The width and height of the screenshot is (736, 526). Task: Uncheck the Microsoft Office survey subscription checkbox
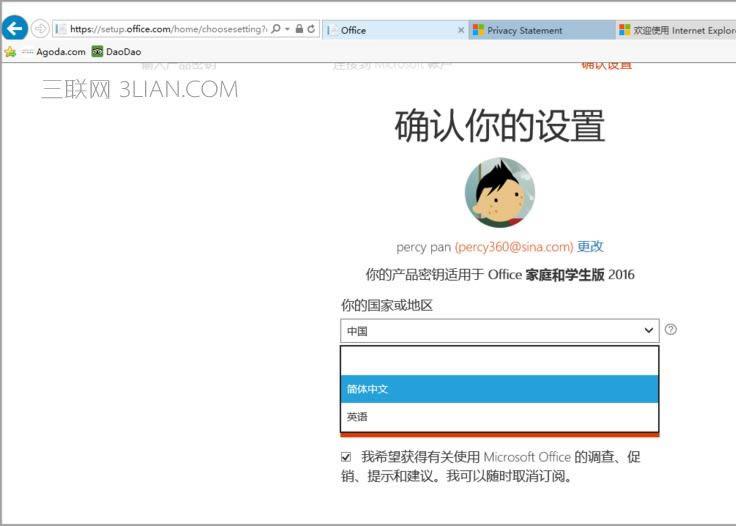click(x=346, y=457)
